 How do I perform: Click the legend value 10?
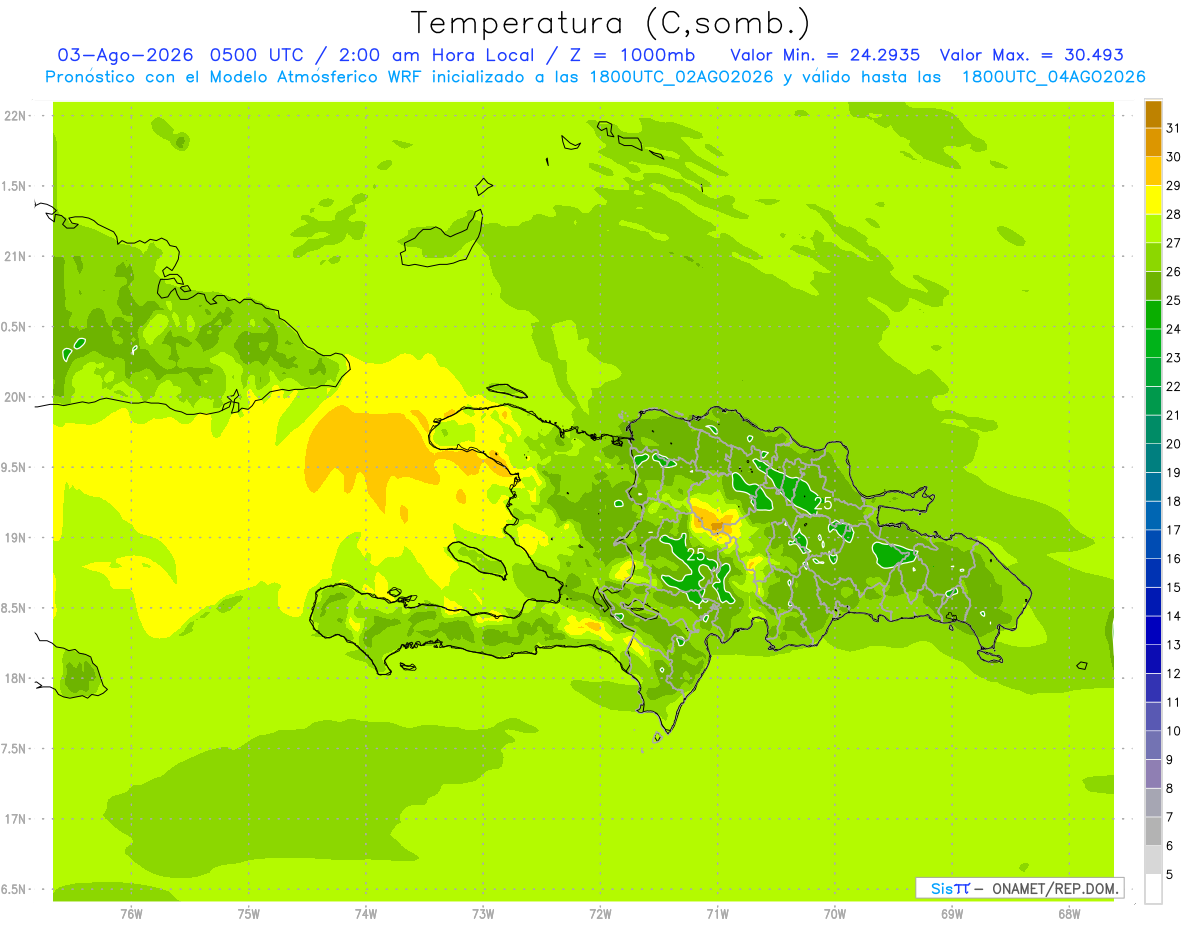click(1174, 730)
